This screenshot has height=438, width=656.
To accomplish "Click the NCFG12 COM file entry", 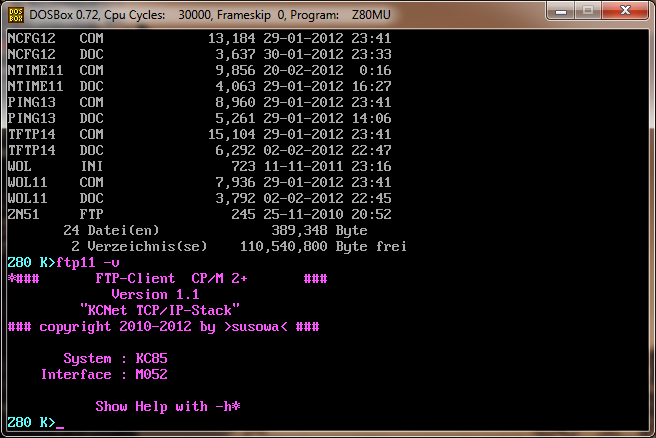I will click(56, 38).
